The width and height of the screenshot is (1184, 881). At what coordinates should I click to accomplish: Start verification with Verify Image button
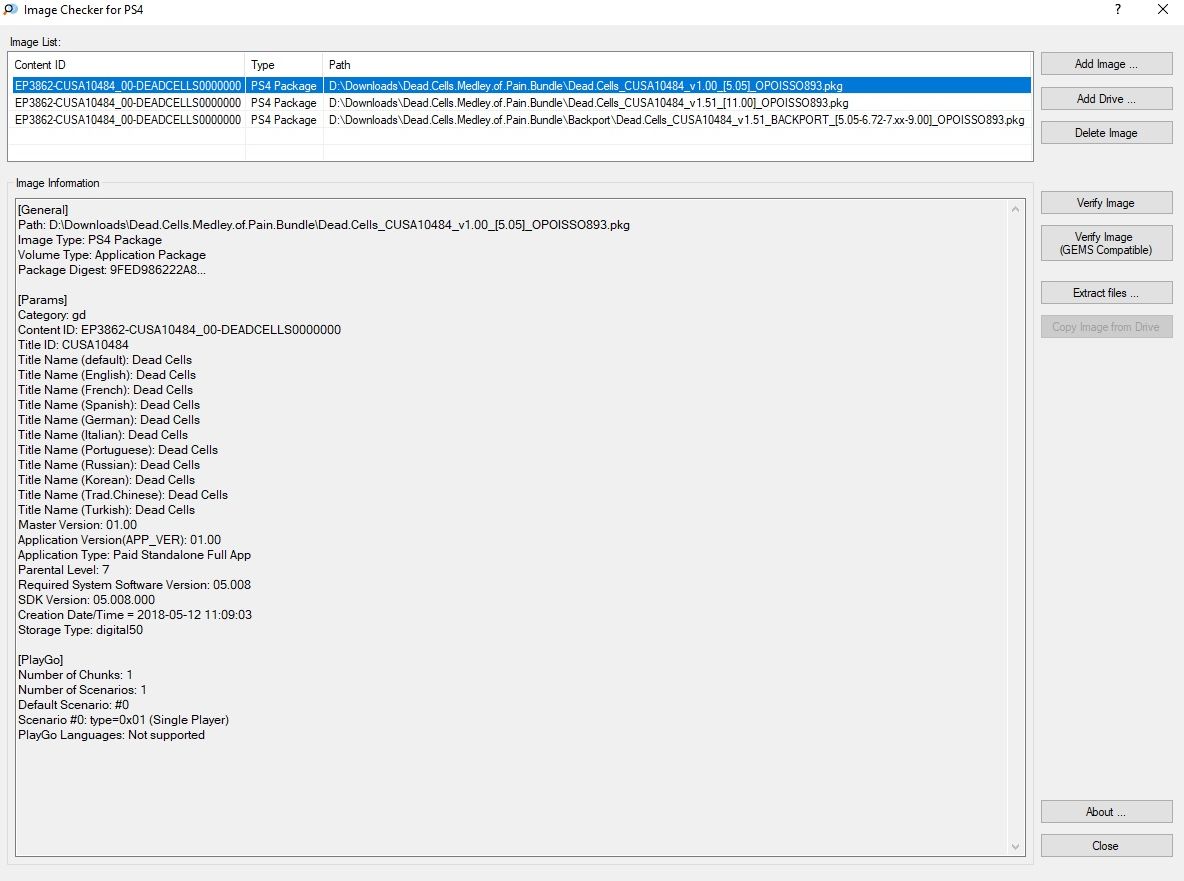point(1106,203)
